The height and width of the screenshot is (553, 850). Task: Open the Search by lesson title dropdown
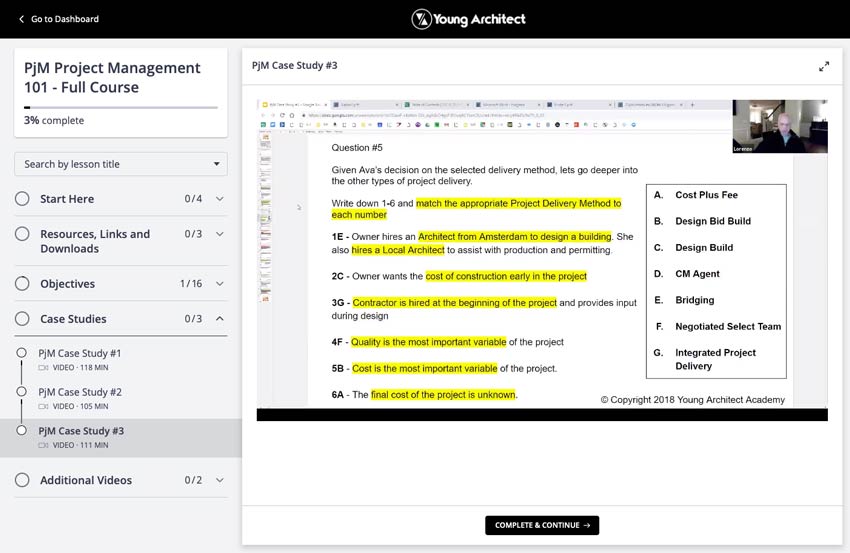121,164
